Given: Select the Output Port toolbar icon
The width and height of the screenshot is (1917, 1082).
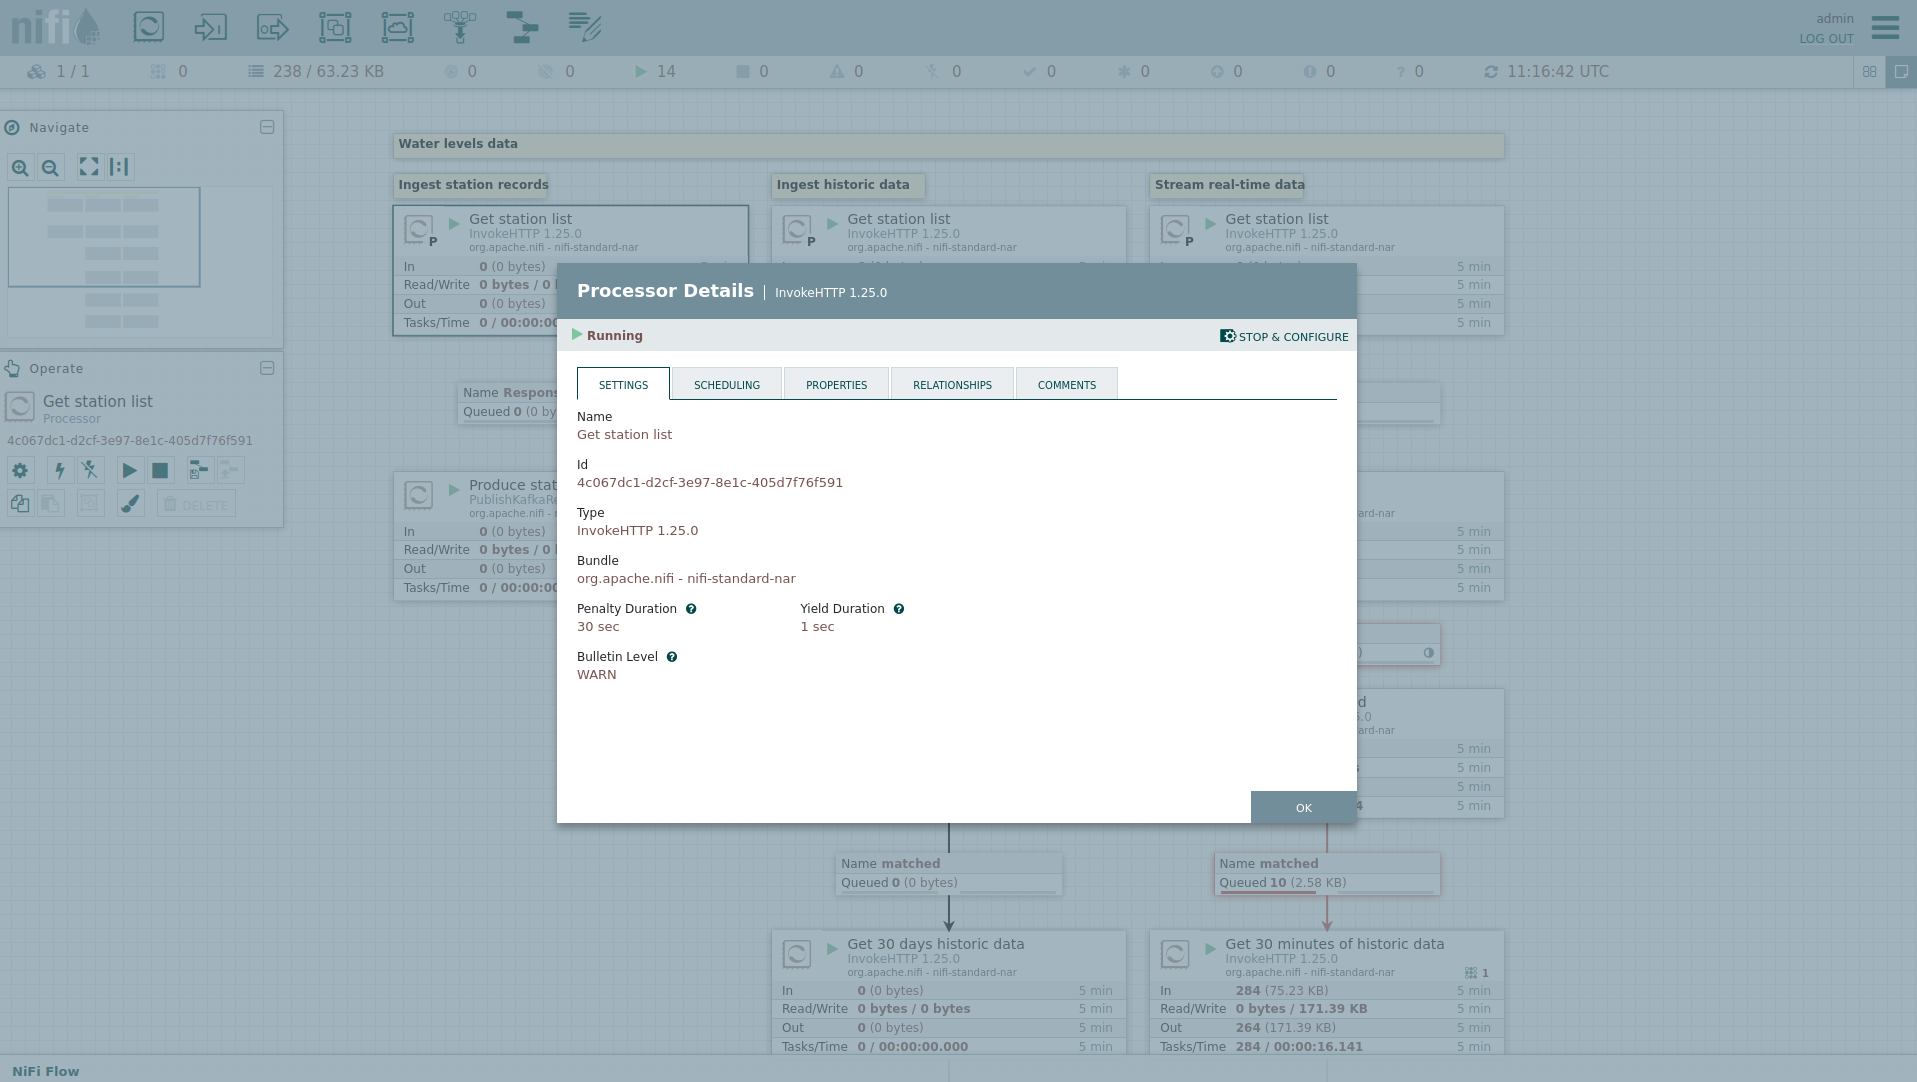Looking at the screenshot, I should [272, 27].
